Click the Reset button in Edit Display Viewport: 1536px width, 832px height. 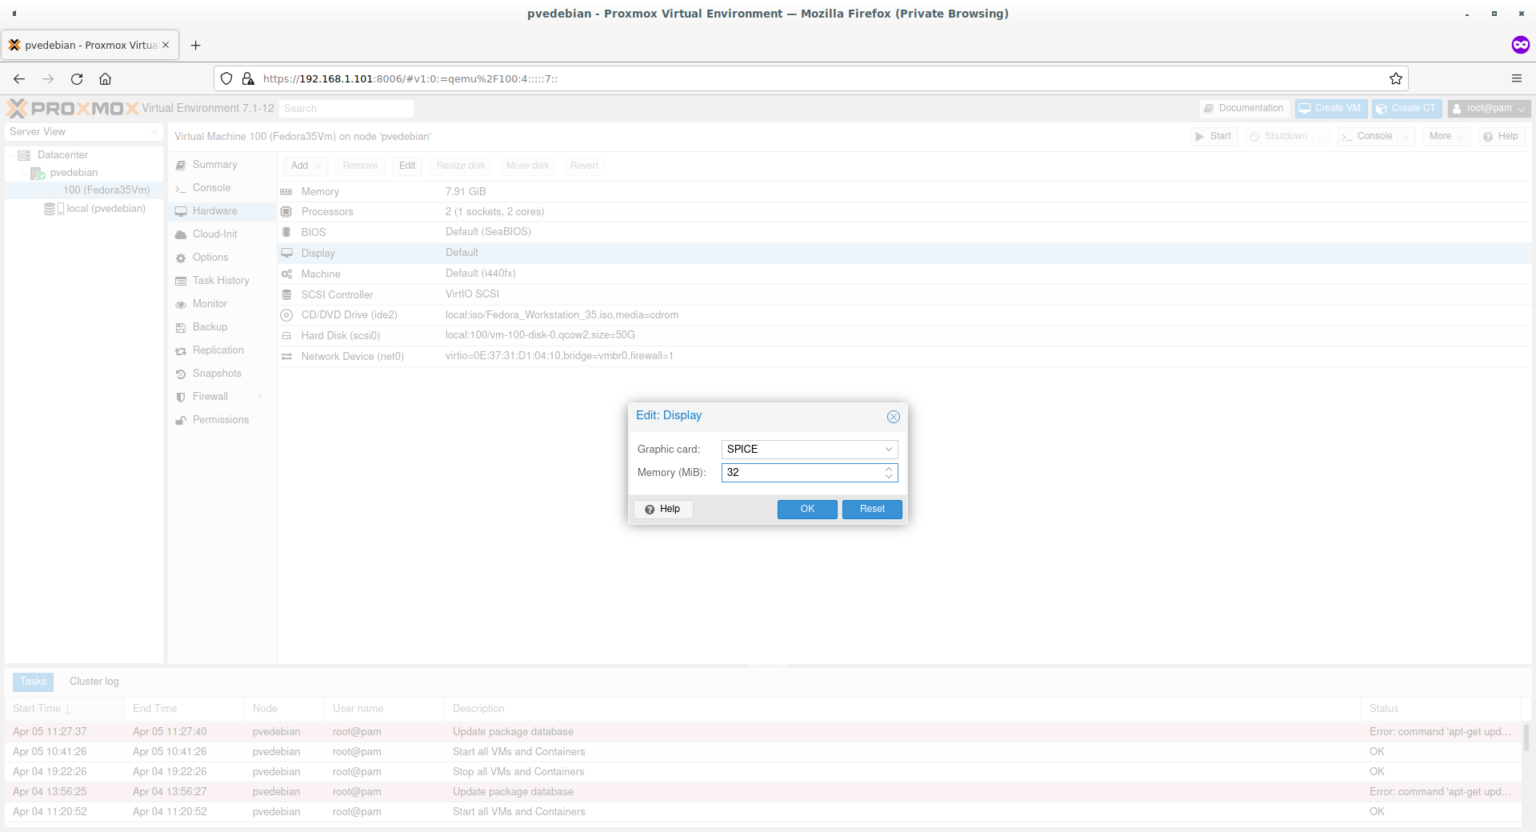click(871, 509)
